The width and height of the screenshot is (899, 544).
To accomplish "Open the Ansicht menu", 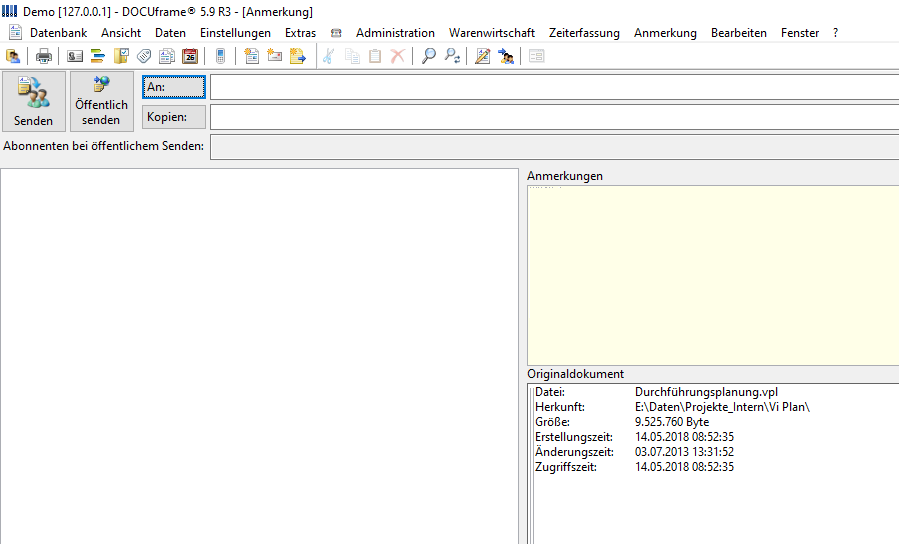I will (x=121, y=33).
